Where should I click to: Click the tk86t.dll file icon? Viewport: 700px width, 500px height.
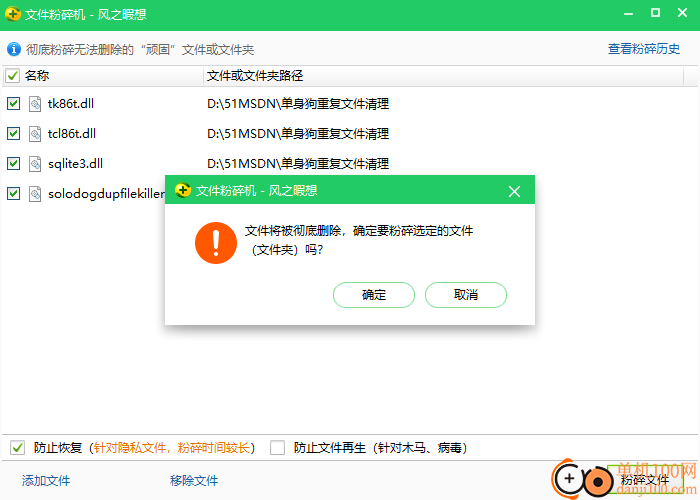coord(35,104)
